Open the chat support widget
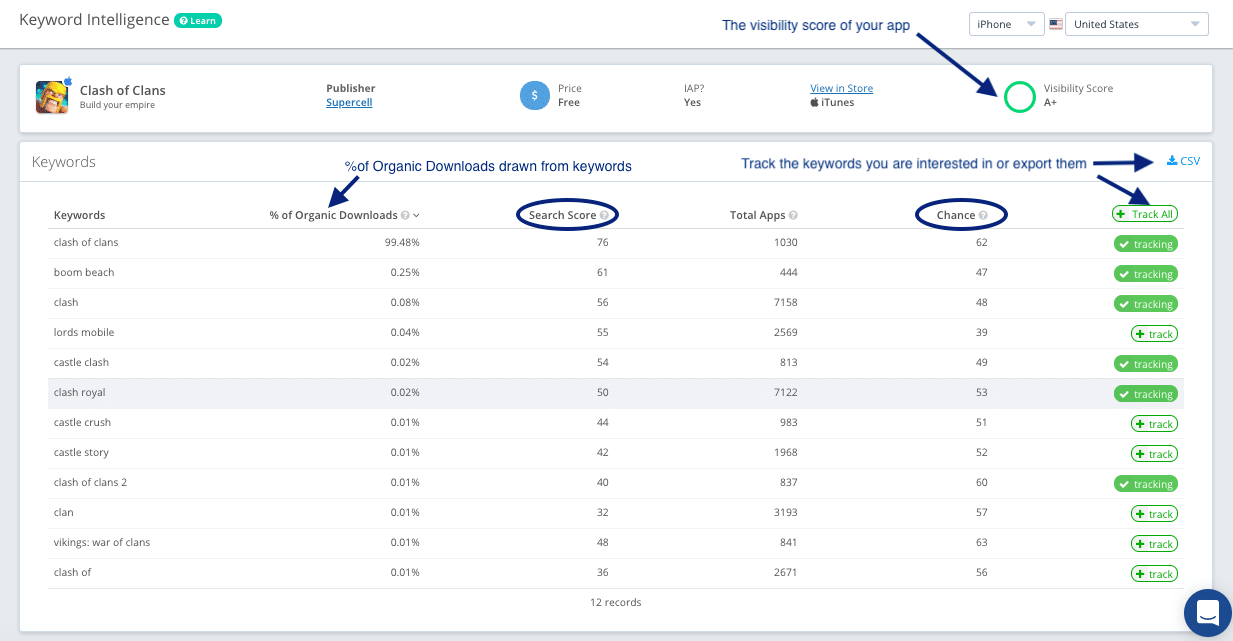Viewport: 1233px width, 641px height. click(x=1207, y=612)
